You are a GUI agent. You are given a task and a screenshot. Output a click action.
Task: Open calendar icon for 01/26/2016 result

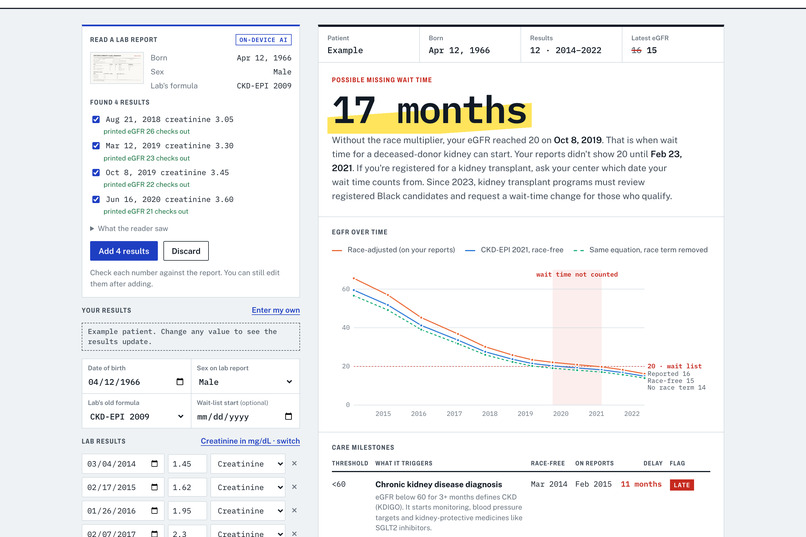point(154,511)
